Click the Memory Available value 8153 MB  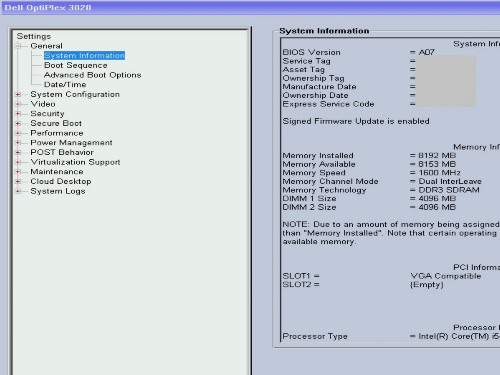pyautogui.click(x=437, y=164)
